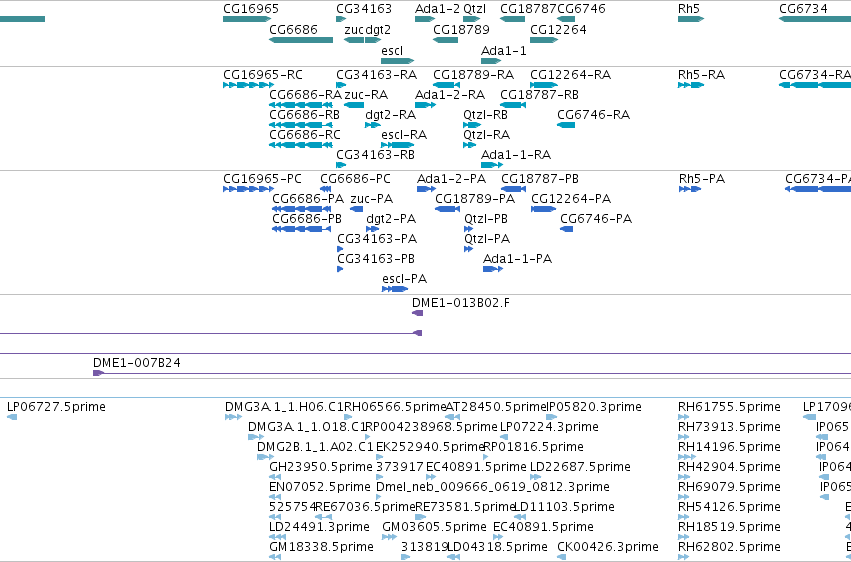Select the CG6746 gene label
The width and height of the screenshot is (851, 562).
pos(581,9)
